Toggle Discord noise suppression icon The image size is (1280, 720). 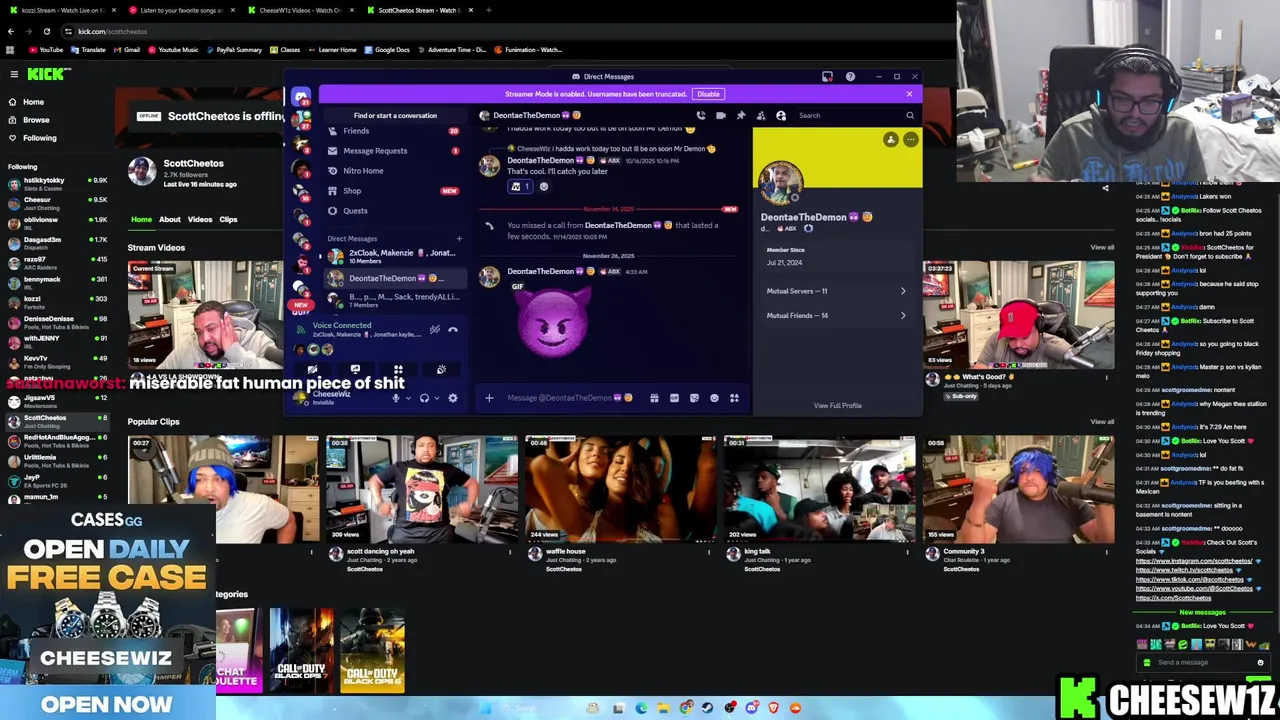tap(434, 329)
